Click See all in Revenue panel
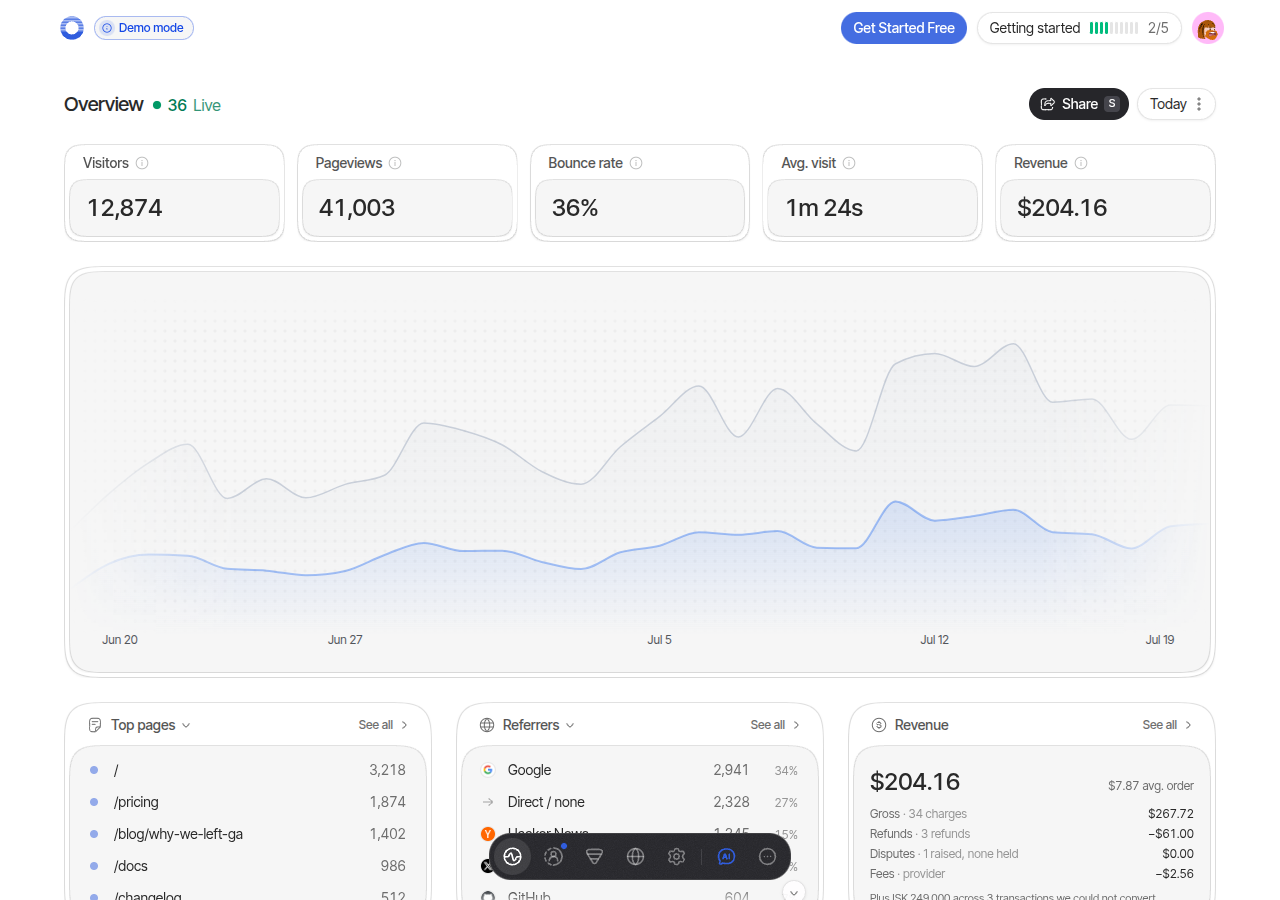The height and width of the screenshot is (900, 1280). click(1168, 725)
